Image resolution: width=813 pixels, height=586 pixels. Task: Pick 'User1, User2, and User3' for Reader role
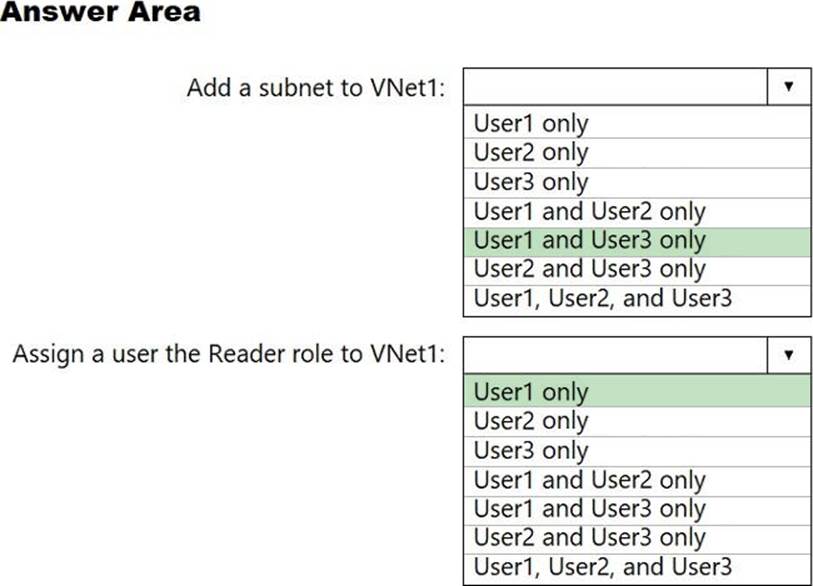point(636,567)
